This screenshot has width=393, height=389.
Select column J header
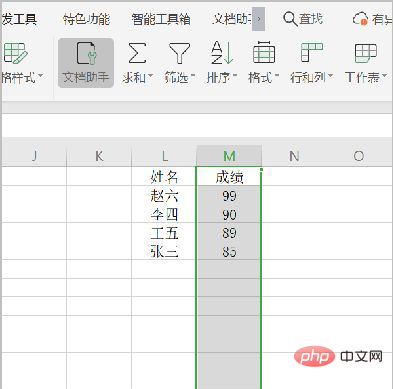(x=34, y=156)
